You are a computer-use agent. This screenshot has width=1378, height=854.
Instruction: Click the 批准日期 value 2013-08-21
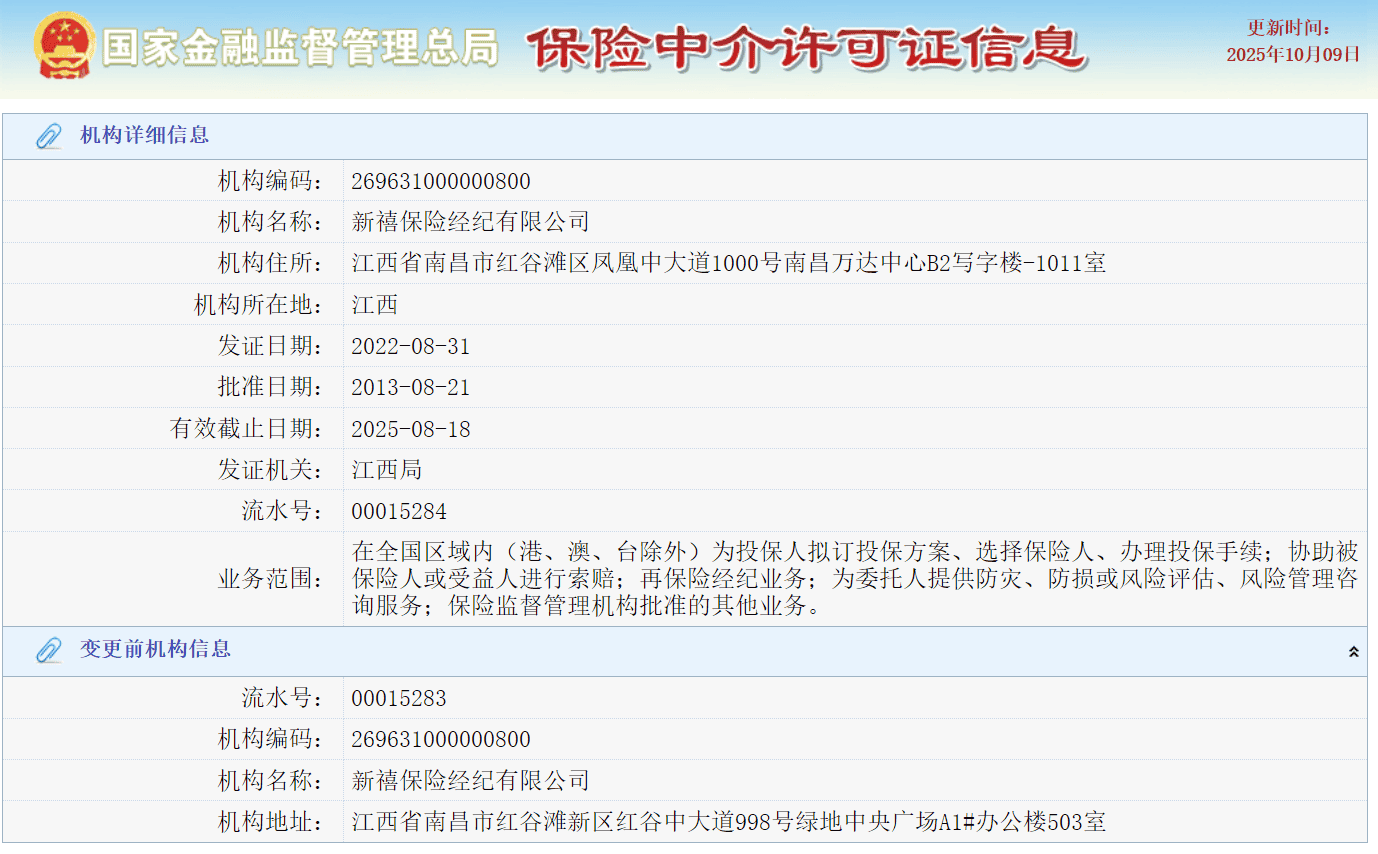pyautogui.click(x=410, y=388)
